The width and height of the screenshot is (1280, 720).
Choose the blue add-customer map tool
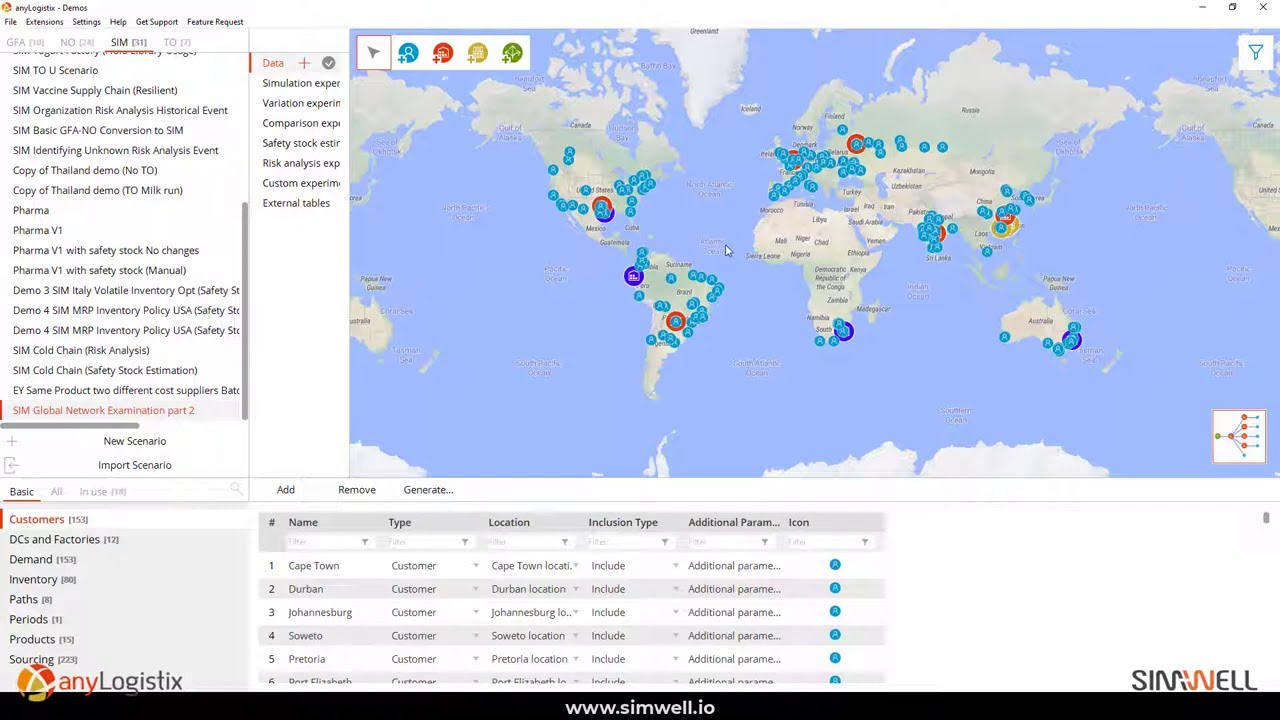tap(408, 53)
